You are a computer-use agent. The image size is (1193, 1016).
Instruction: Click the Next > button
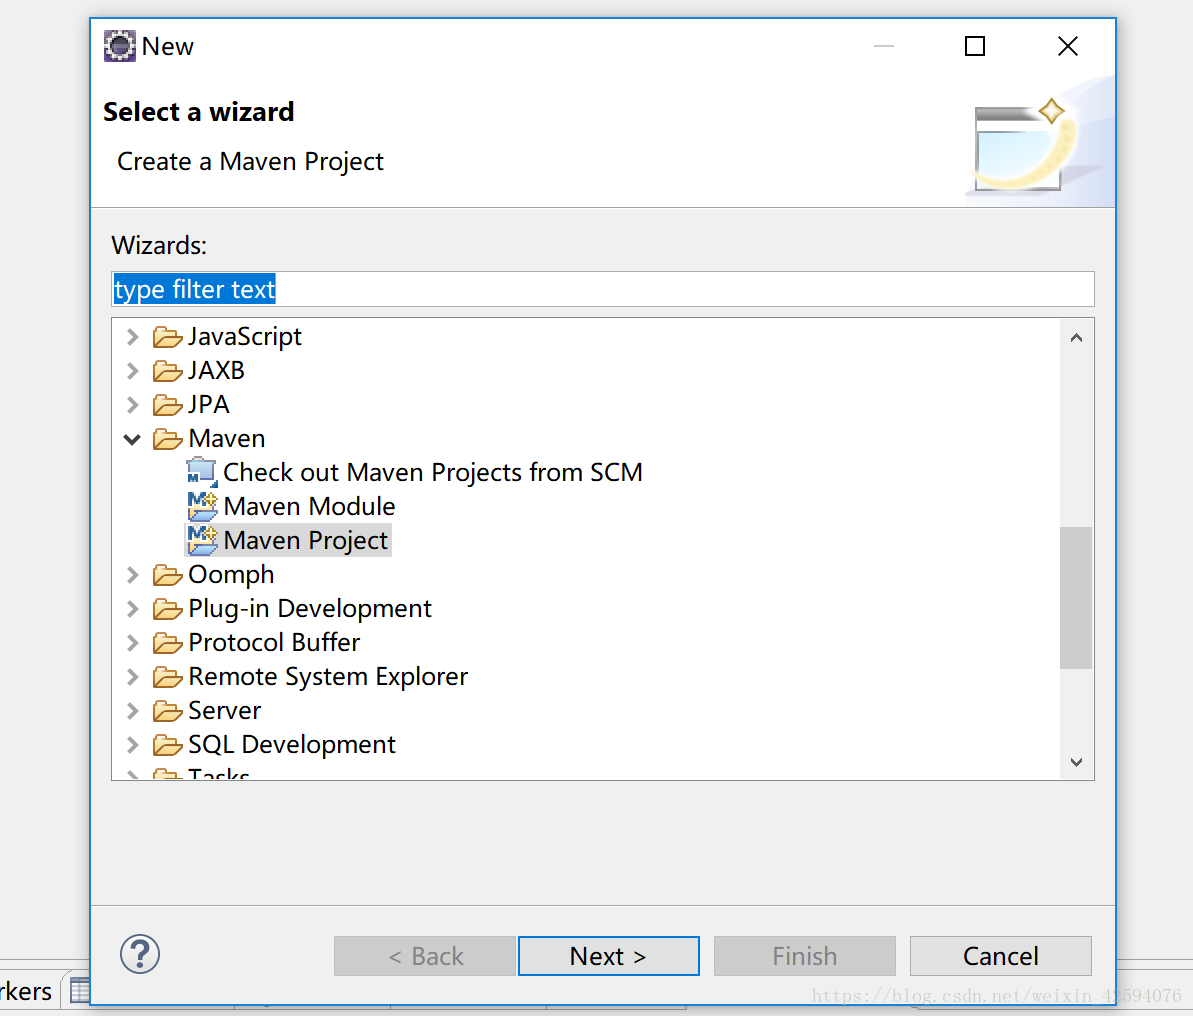pyautogui.click(x=609, y=956)
